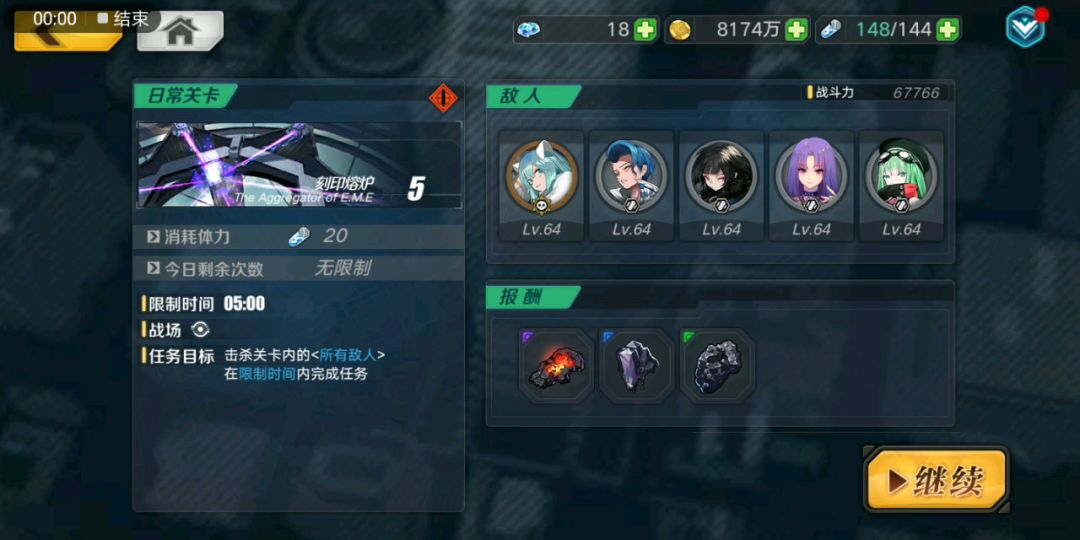The height and width of the screenshot is (540, 1080).
Task: Toggle the battlefield eye preview
Action: coord(200,330)
